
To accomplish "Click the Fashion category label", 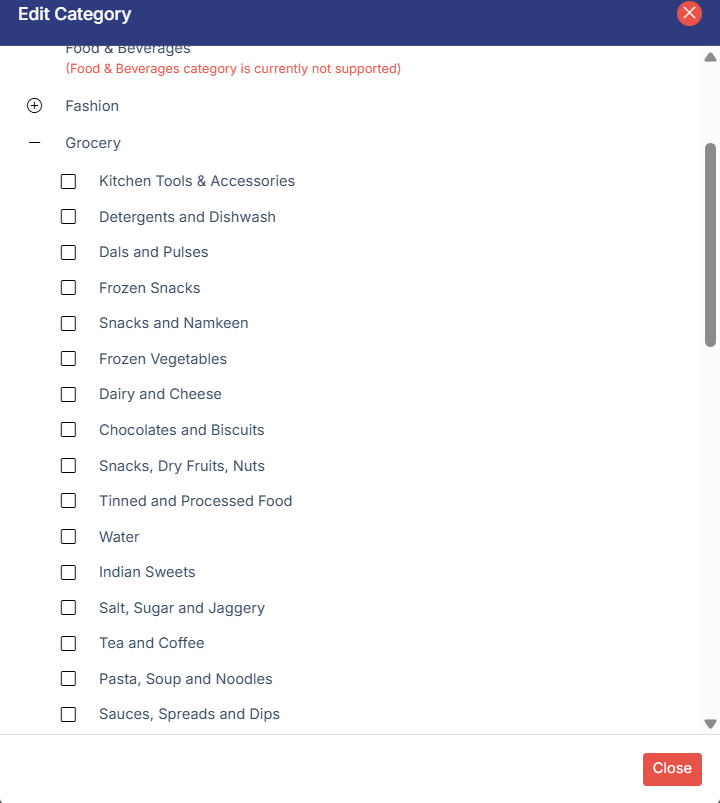I will [x=92, y=106].
